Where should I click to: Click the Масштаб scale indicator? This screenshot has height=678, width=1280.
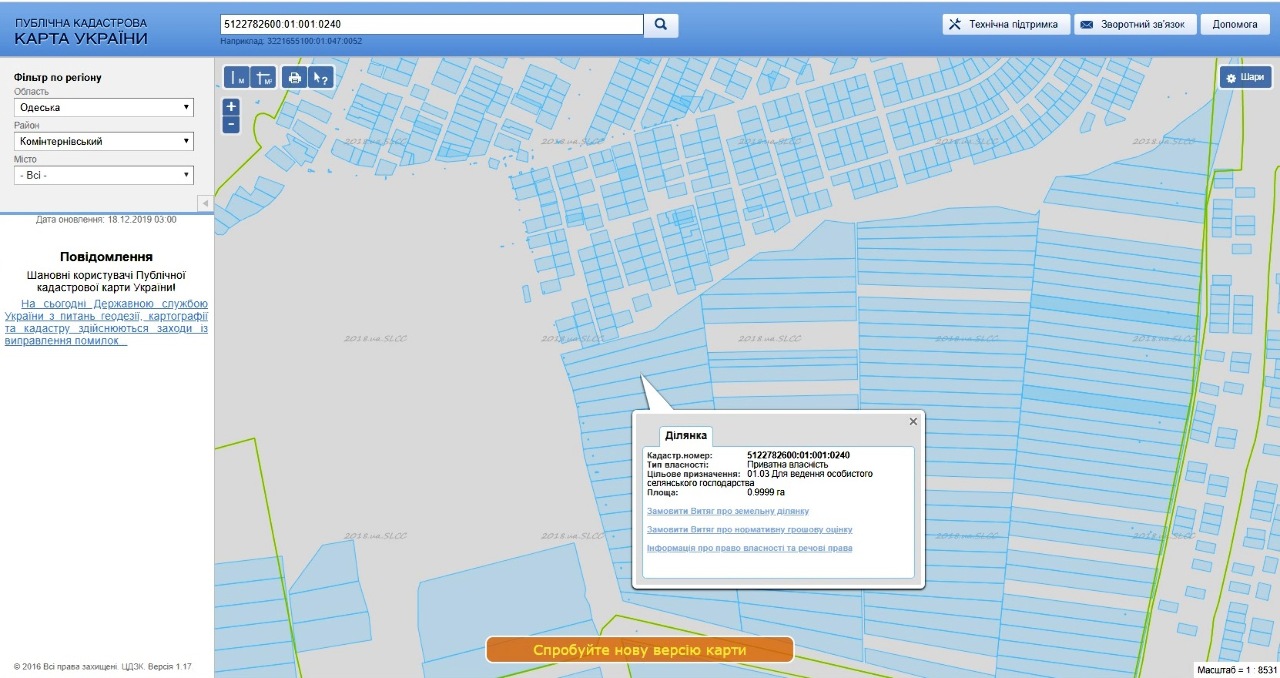coord(1236,670)
